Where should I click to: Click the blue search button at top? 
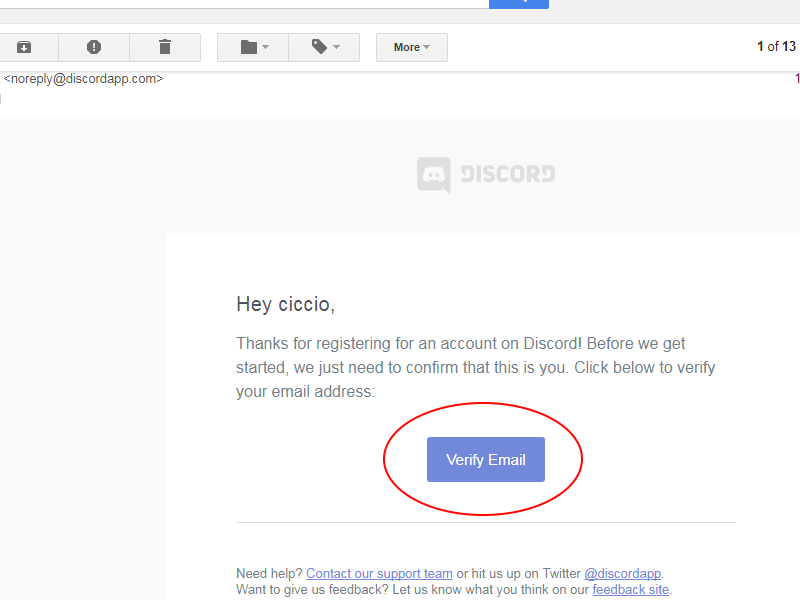coord(519,4)
